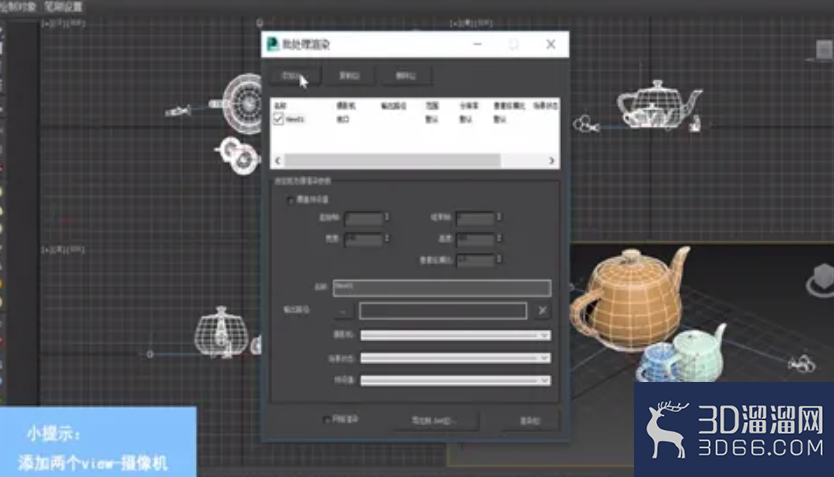Screen dimensions: 834x477
Task: Click the Height spinner arrows
Action: pos(499,239)
